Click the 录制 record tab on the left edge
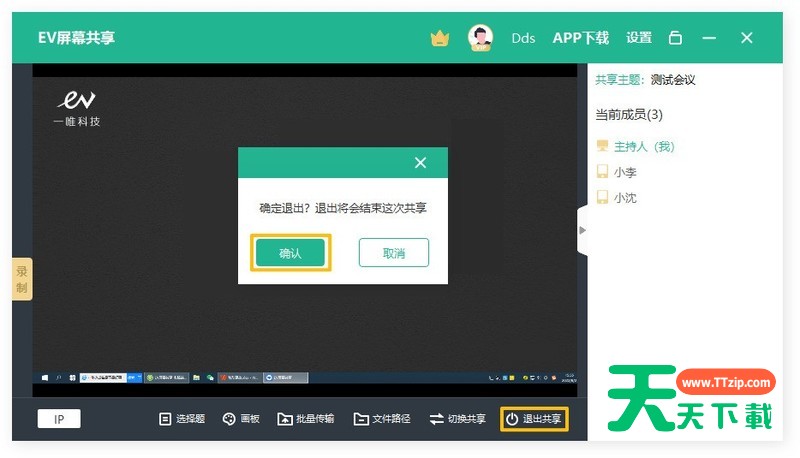Image resolution: width=800 pixels, height=458 pixels. (x=22, y=279)
